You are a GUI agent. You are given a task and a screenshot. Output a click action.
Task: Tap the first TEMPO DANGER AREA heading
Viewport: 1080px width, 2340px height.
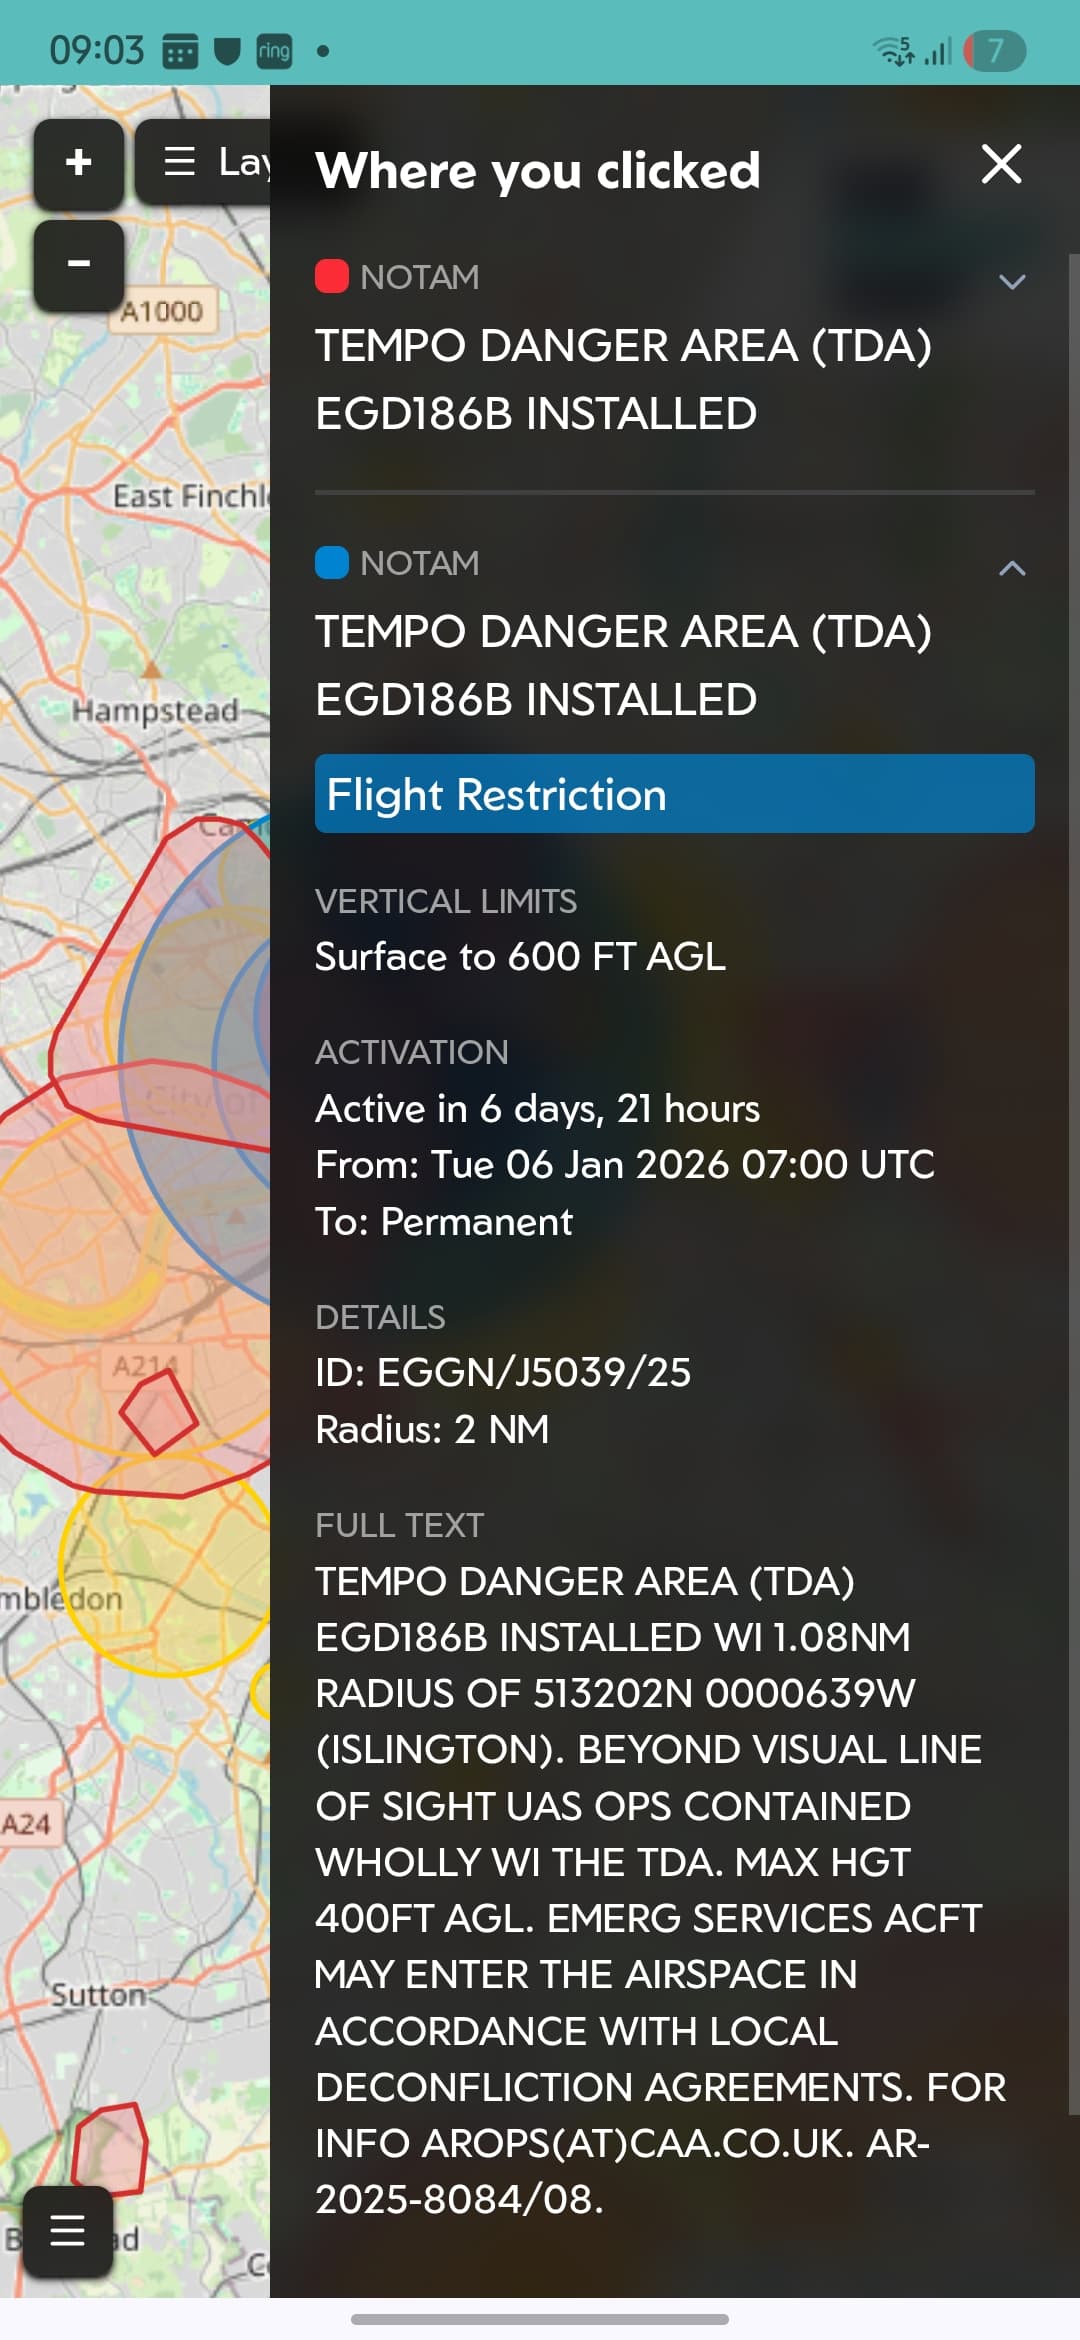click(x=623, y=379)
